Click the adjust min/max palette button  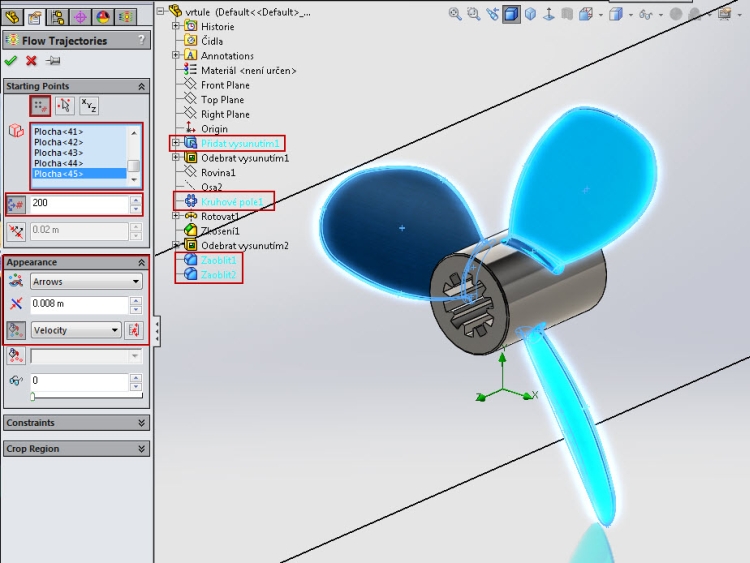click(x=134, y=330)
